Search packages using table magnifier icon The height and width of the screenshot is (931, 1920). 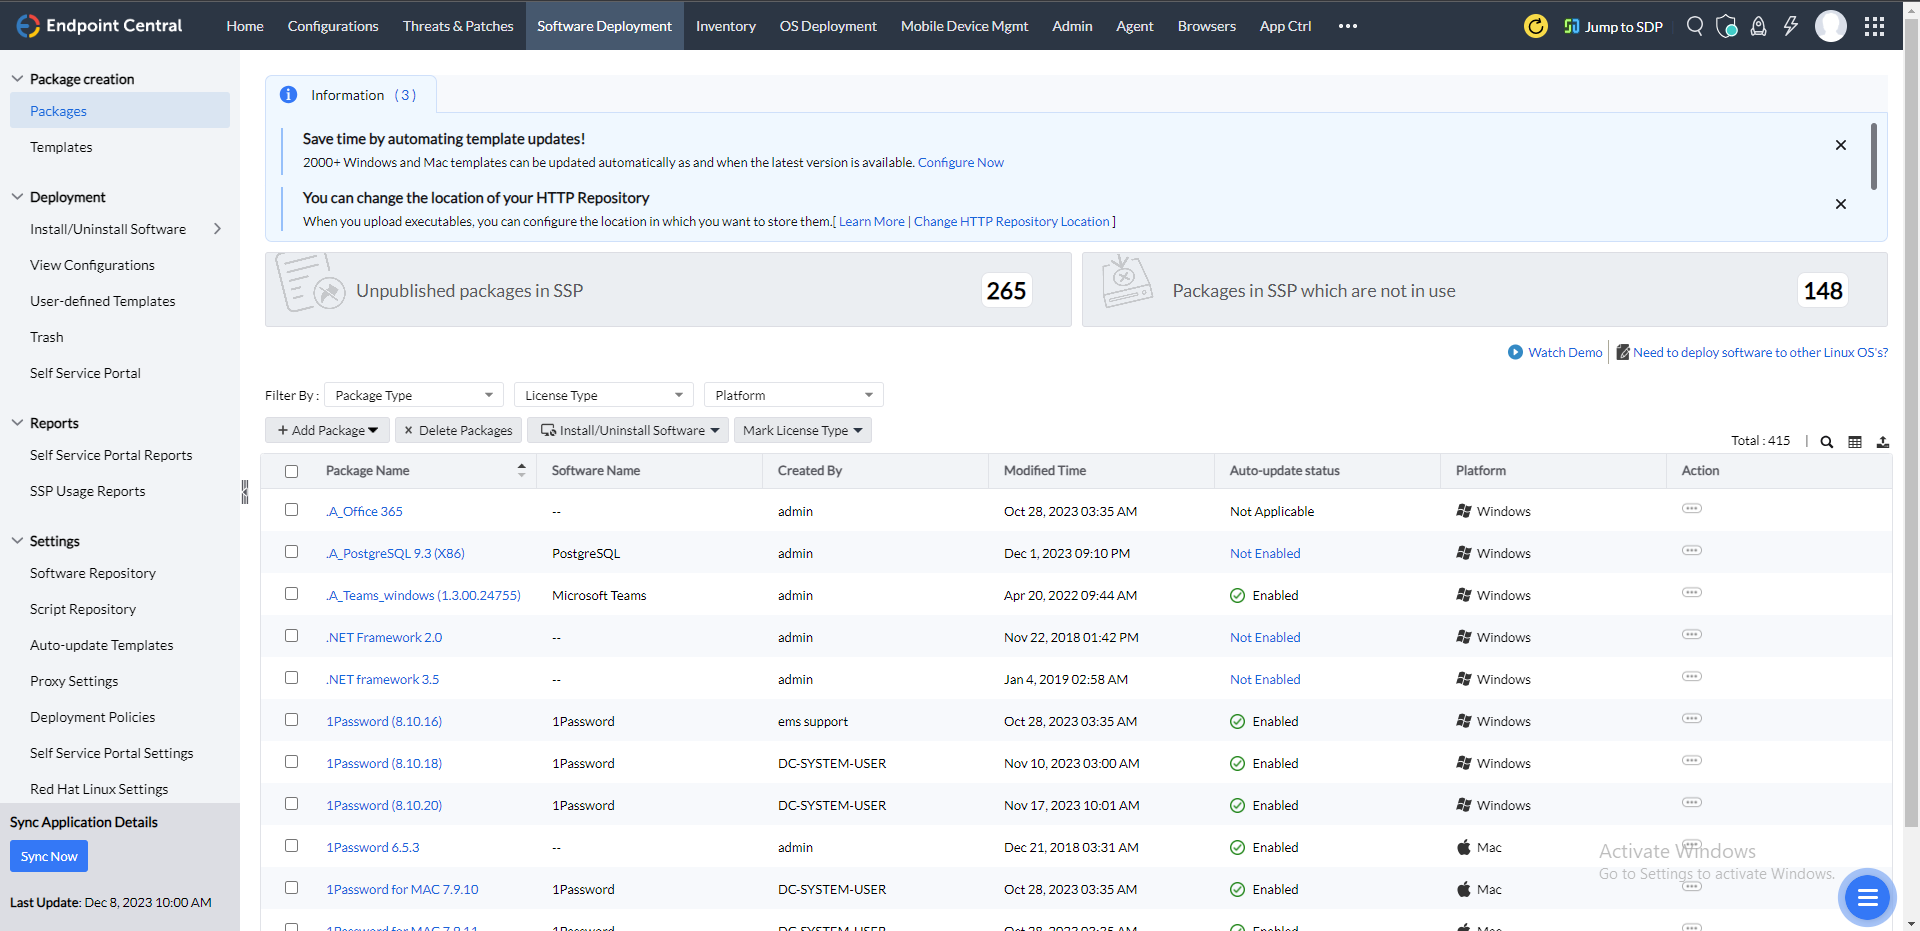tap(1826, 442)
